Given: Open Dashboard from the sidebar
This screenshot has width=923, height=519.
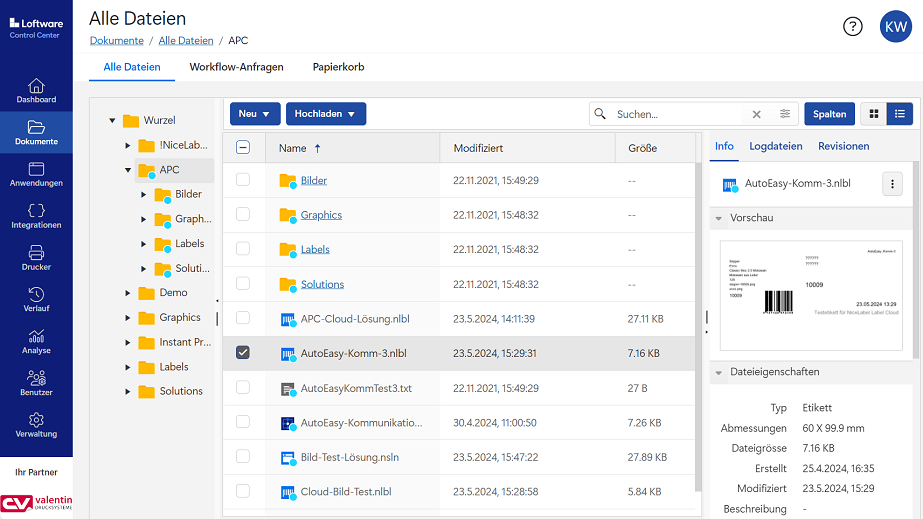Looking at the screenshot, I should click(x=36, y=91).
